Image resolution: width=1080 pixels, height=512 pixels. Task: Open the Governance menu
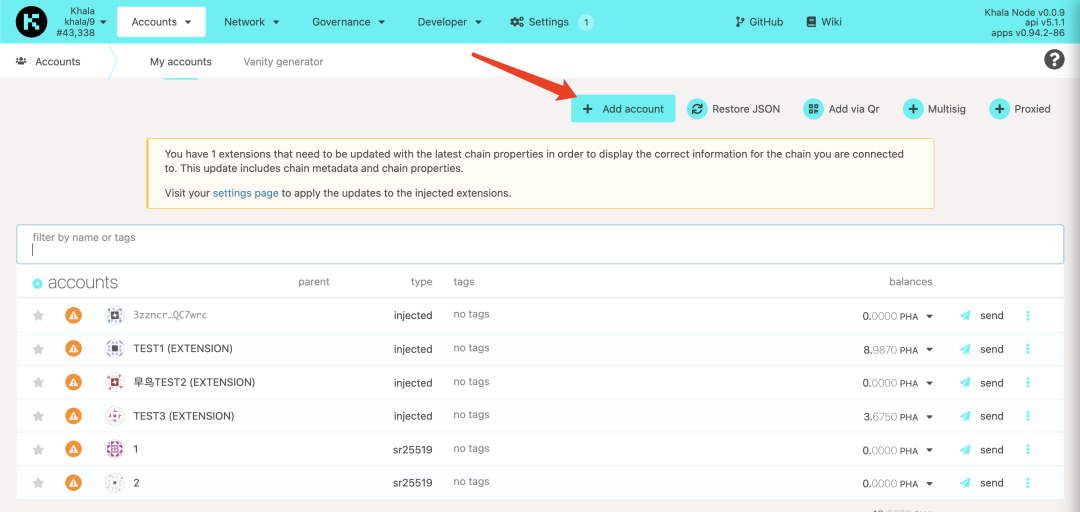tap(347, 22)
